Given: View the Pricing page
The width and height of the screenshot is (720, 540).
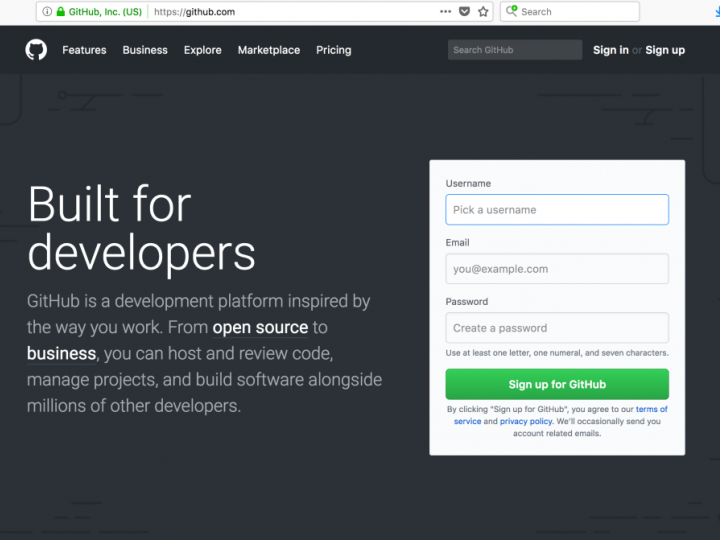Looking at the screenshot, I should click(x=333, y=50).
